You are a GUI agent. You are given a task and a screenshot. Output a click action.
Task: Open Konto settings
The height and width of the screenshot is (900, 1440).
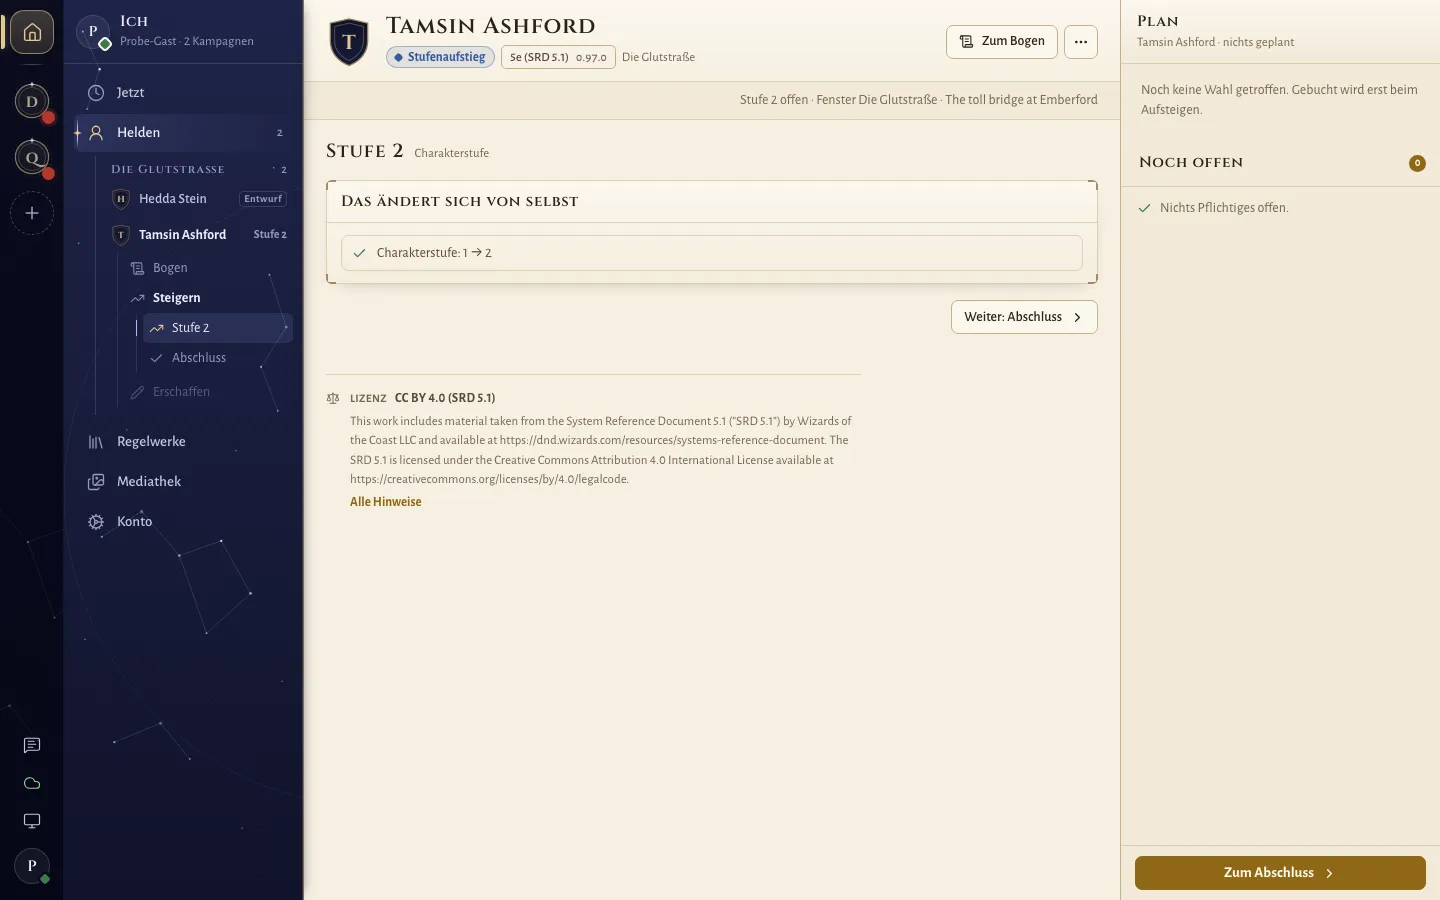[x=183, y=522]
